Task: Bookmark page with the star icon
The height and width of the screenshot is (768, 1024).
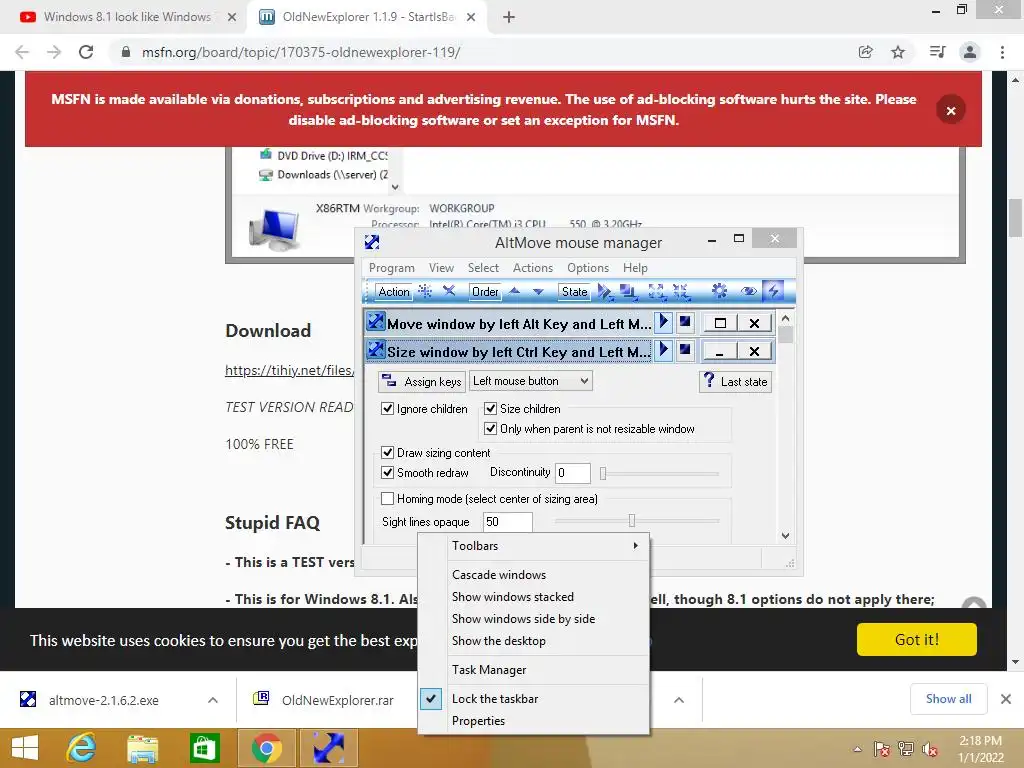Action: [898, 52]
